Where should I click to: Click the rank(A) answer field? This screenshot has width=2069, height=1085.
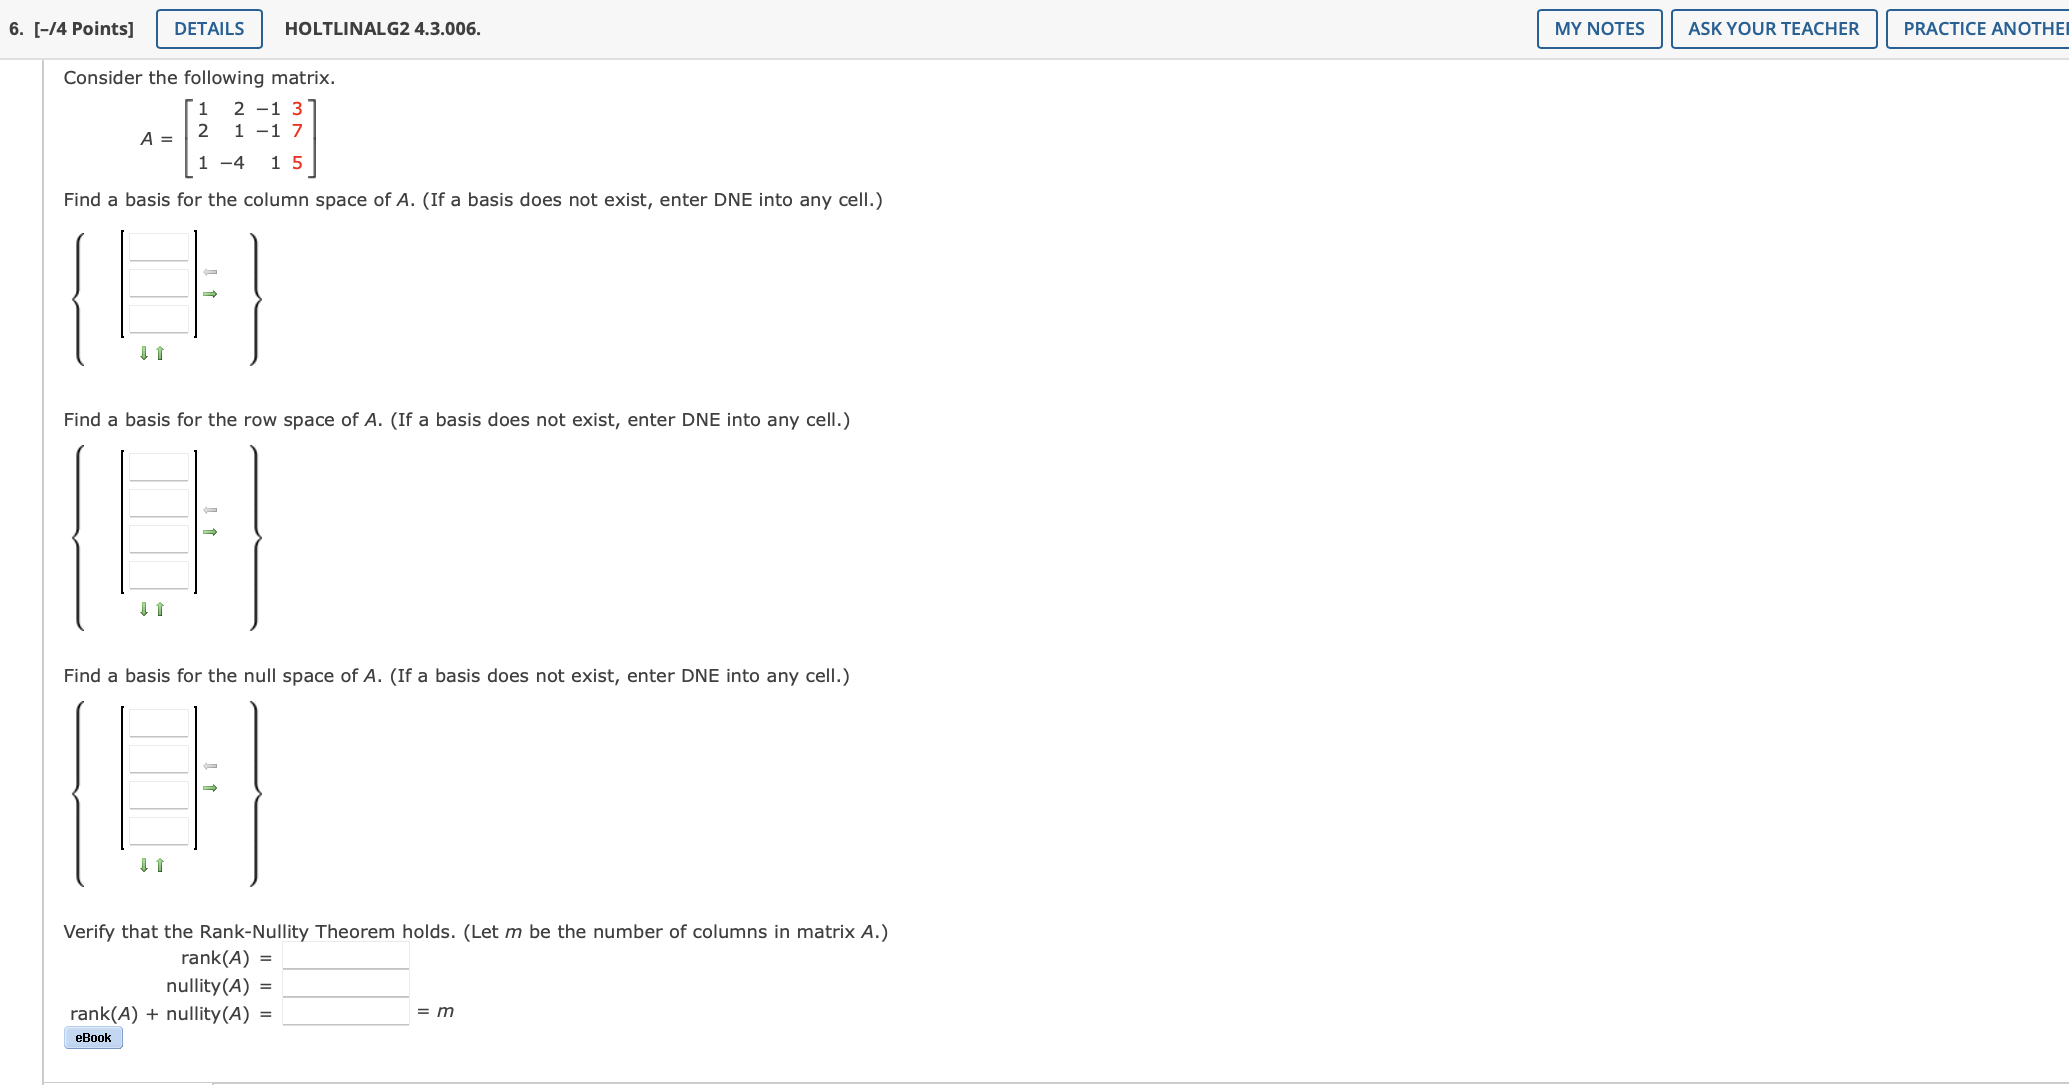[345, 957]
